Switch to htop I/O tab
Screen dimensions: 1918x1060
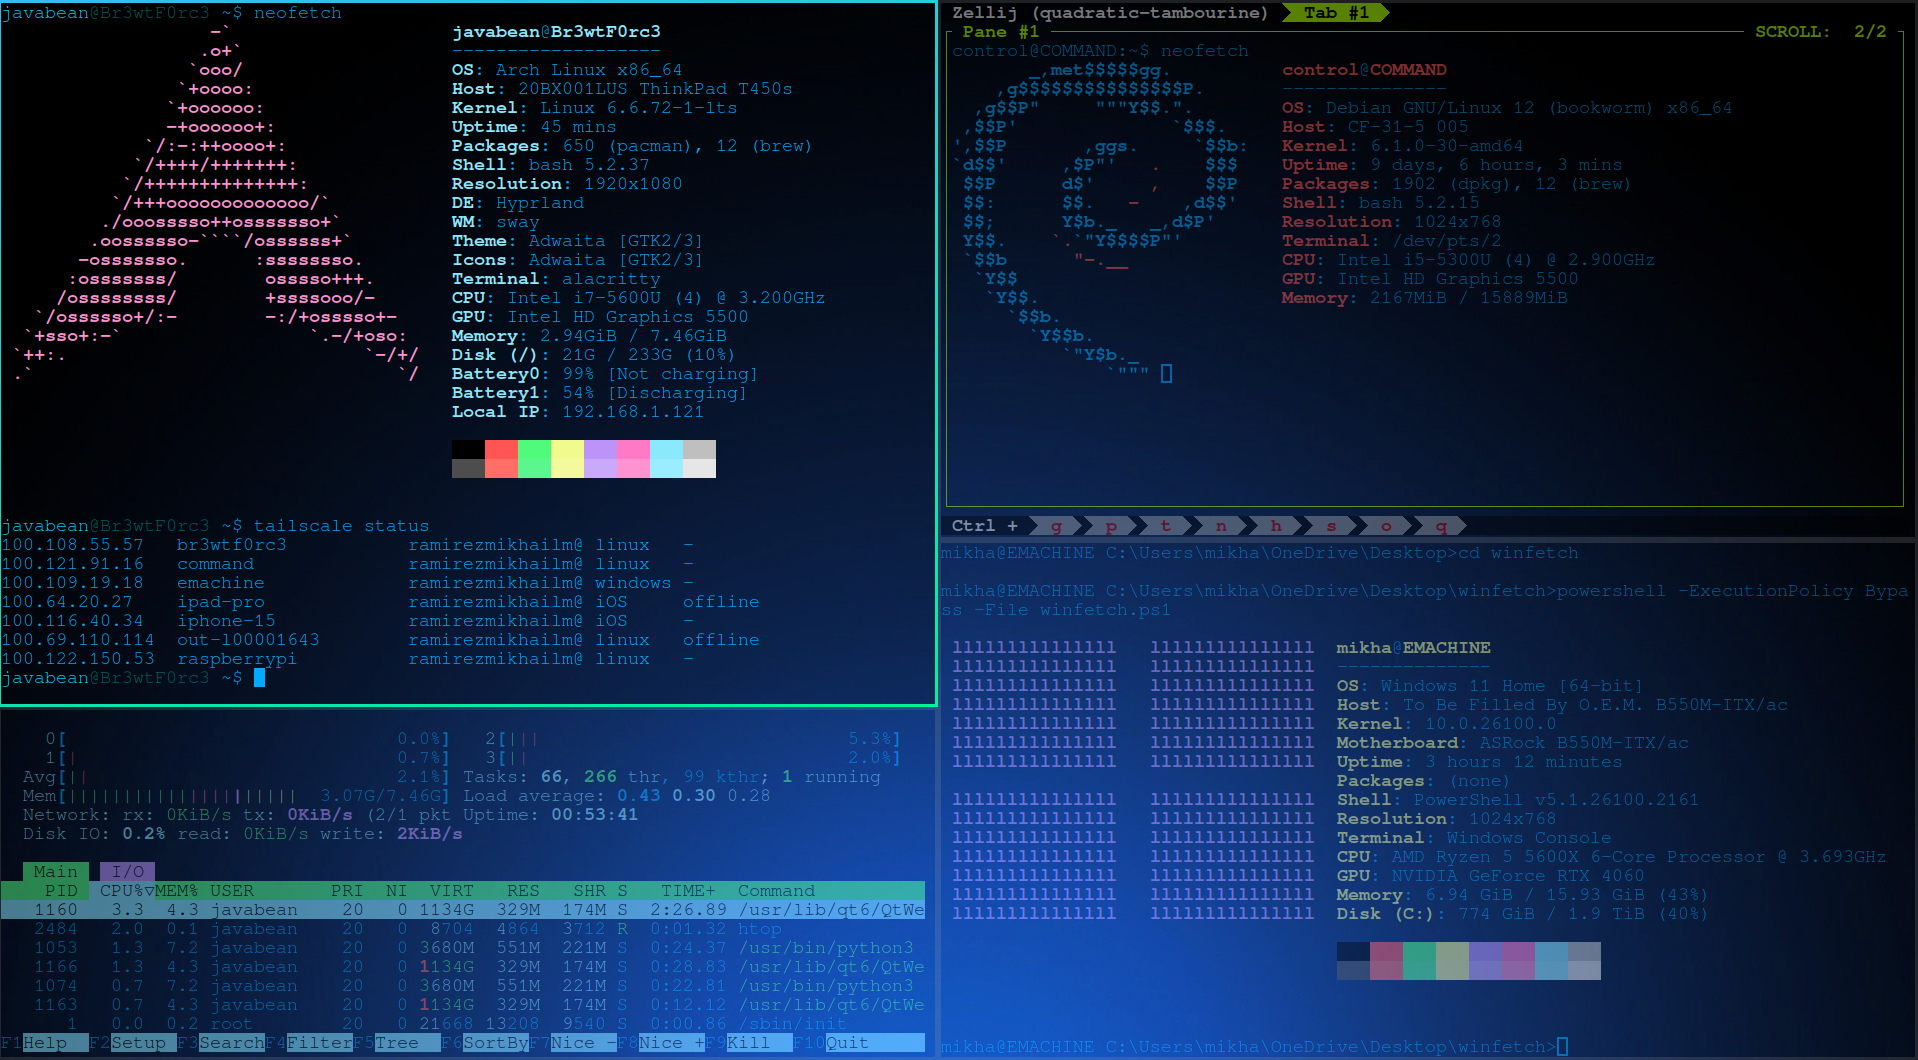127,871
